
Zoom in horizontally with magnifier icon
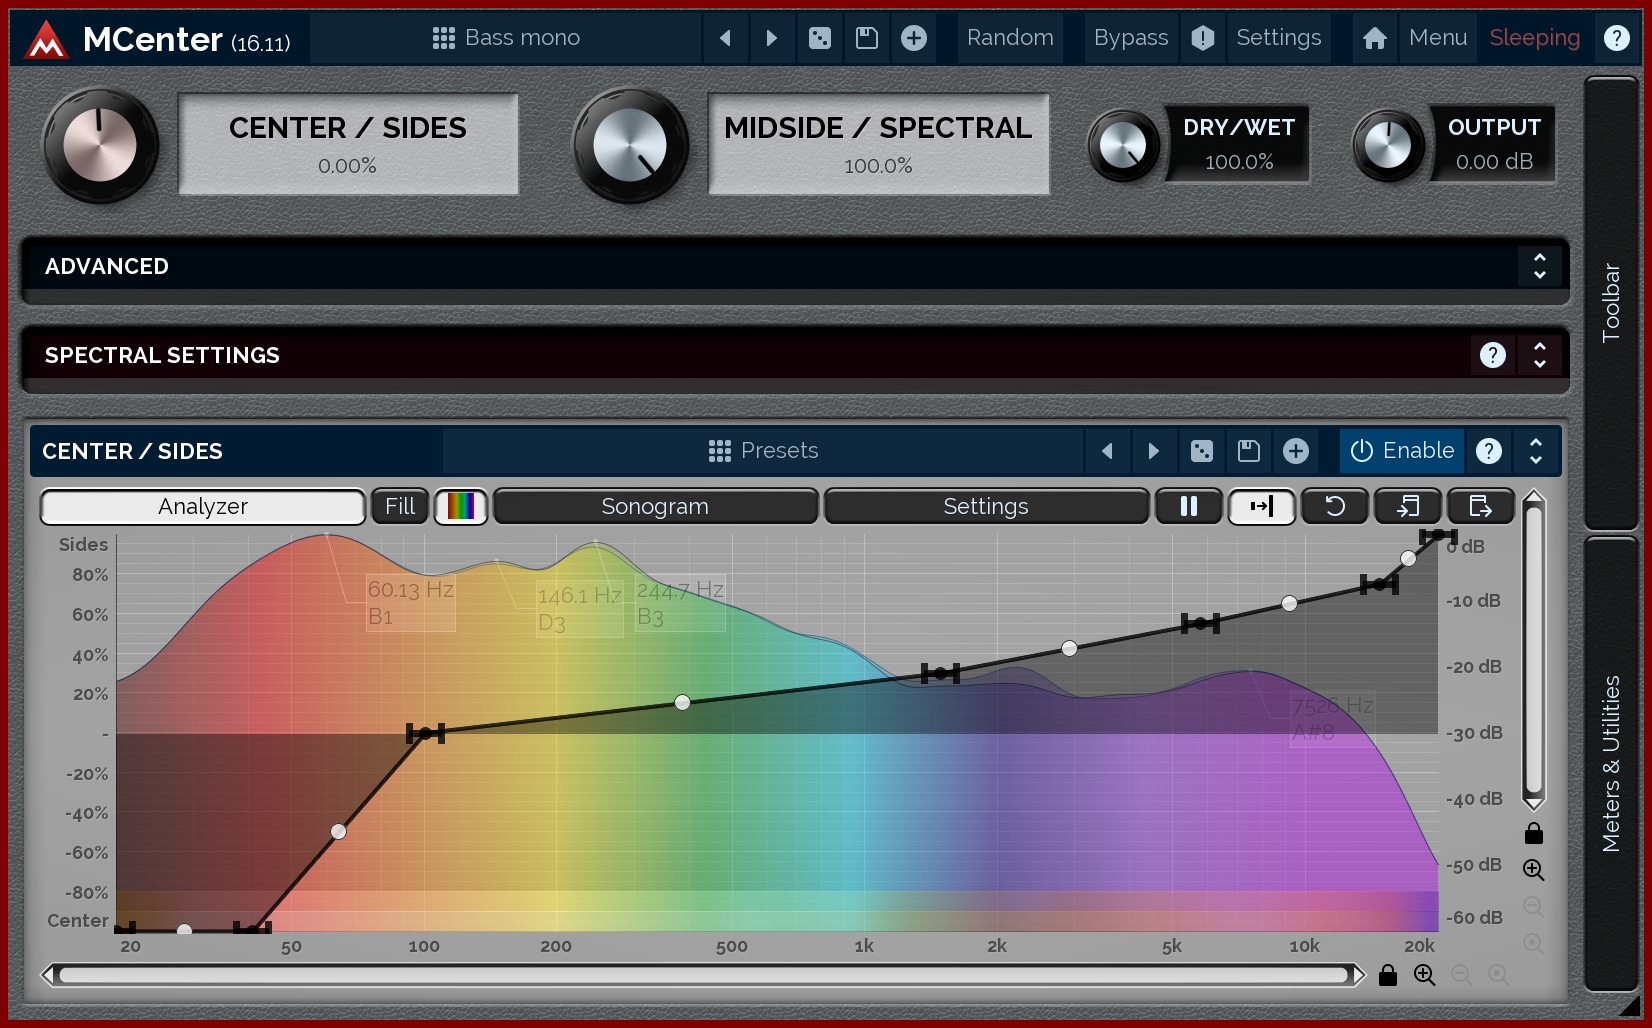point(1424,975)
